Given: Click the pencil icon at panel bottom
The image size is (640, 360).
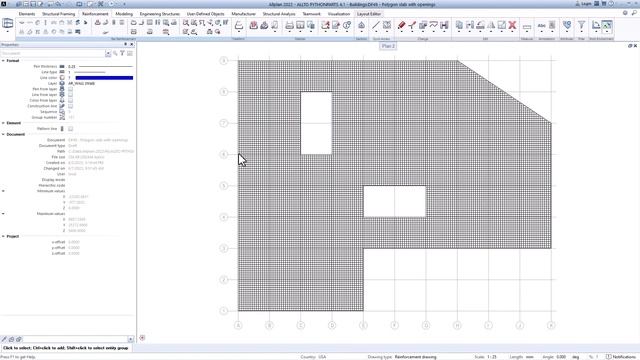Looking at the screenshot, I should pos(4,339).
